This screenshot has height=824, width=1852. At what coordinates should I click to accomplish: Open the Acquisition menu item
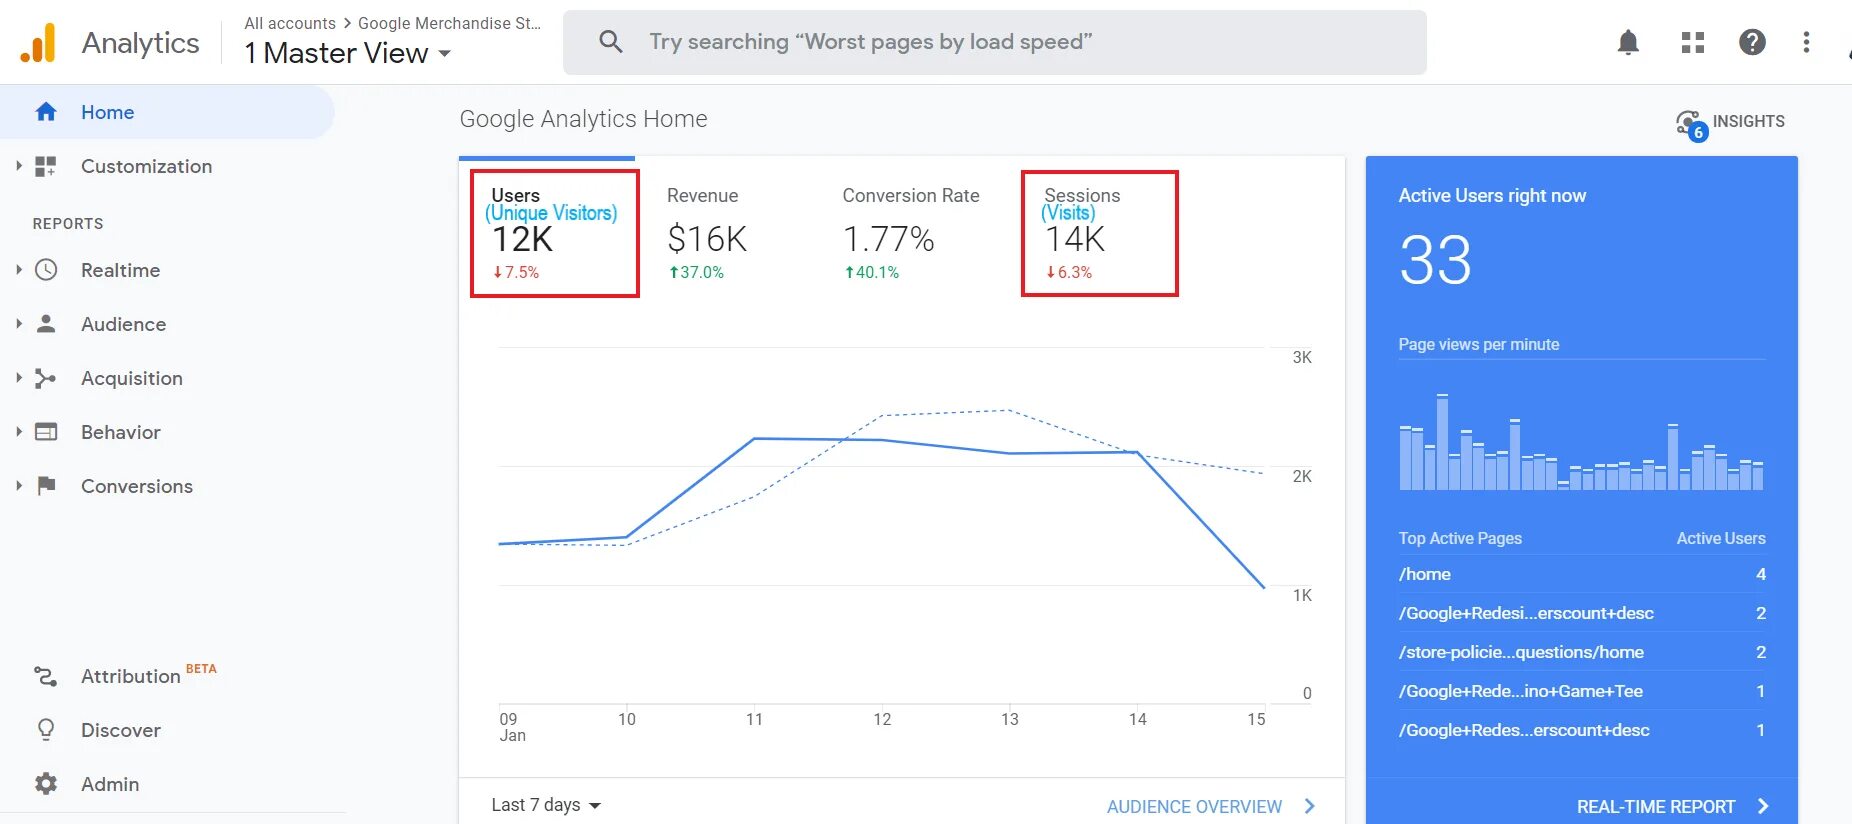[x=132, y=378]
